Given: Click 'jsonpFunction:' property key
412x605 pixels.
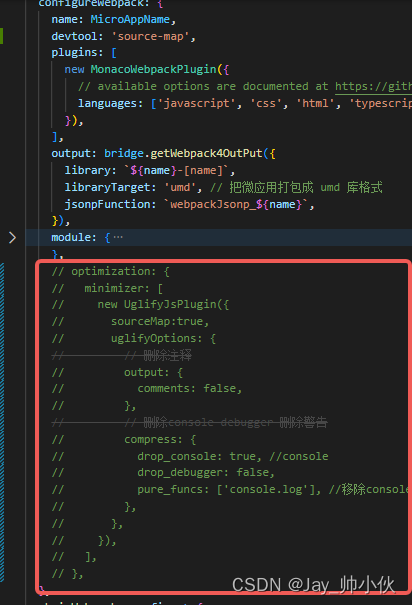Looking at the screenshot, I should (110, 204).
